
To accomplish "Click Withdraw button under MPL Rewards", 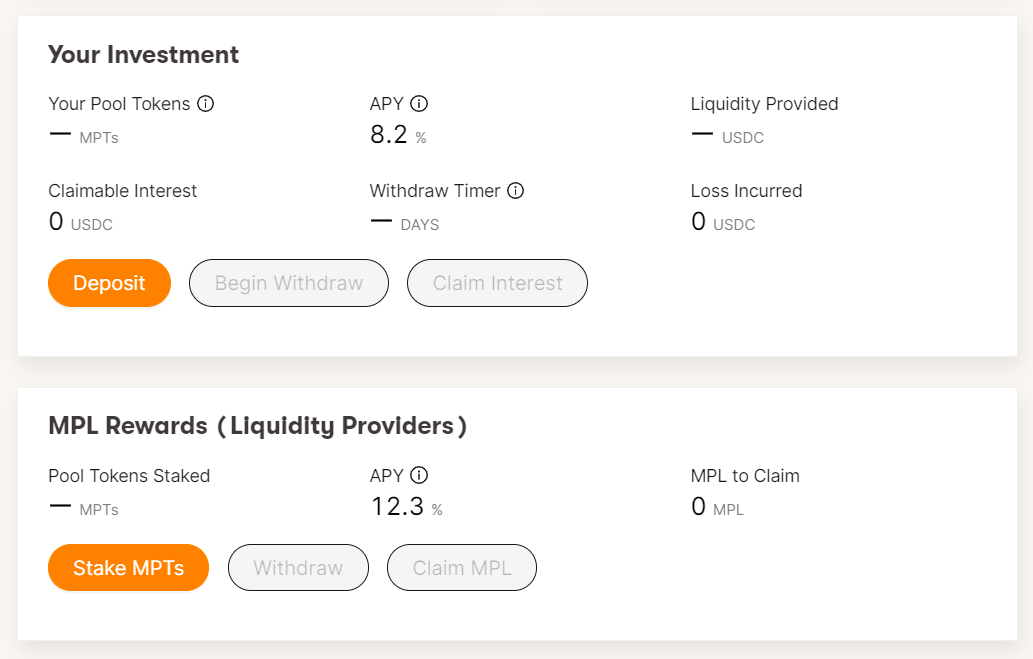I will pos(298,568).
